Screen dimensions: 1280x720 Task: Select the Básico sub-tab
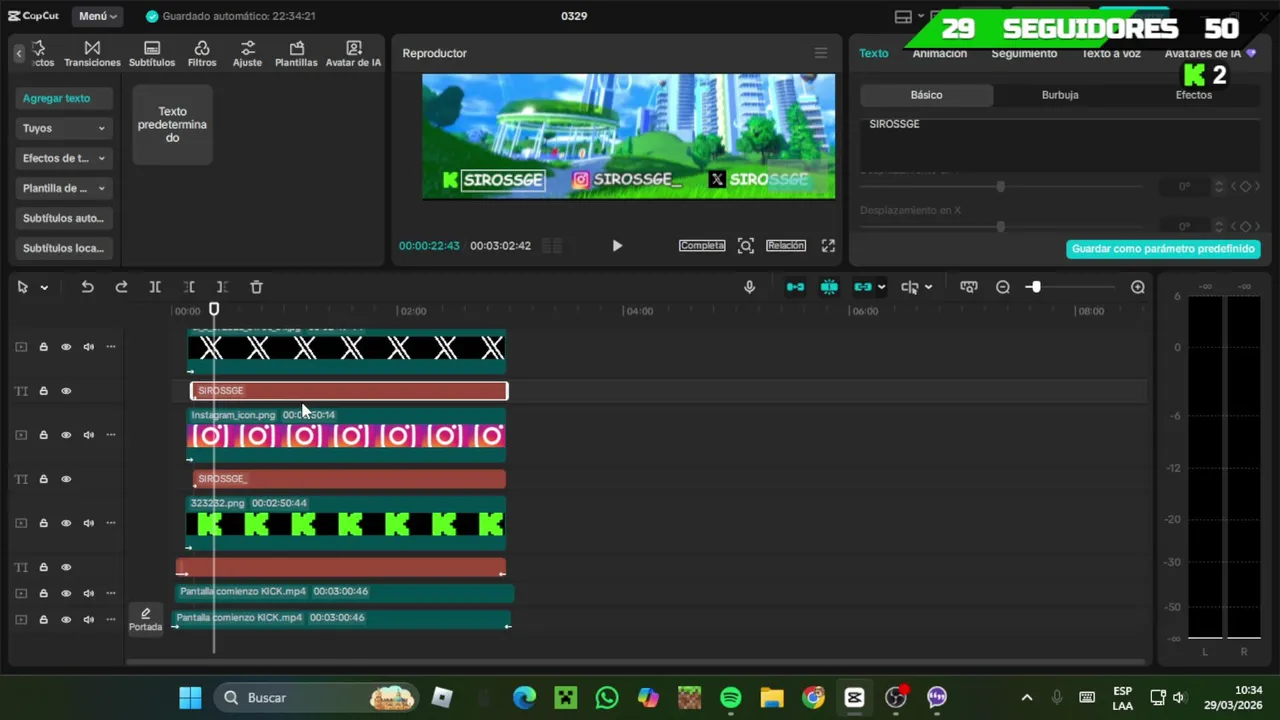(x=926, y=95)
